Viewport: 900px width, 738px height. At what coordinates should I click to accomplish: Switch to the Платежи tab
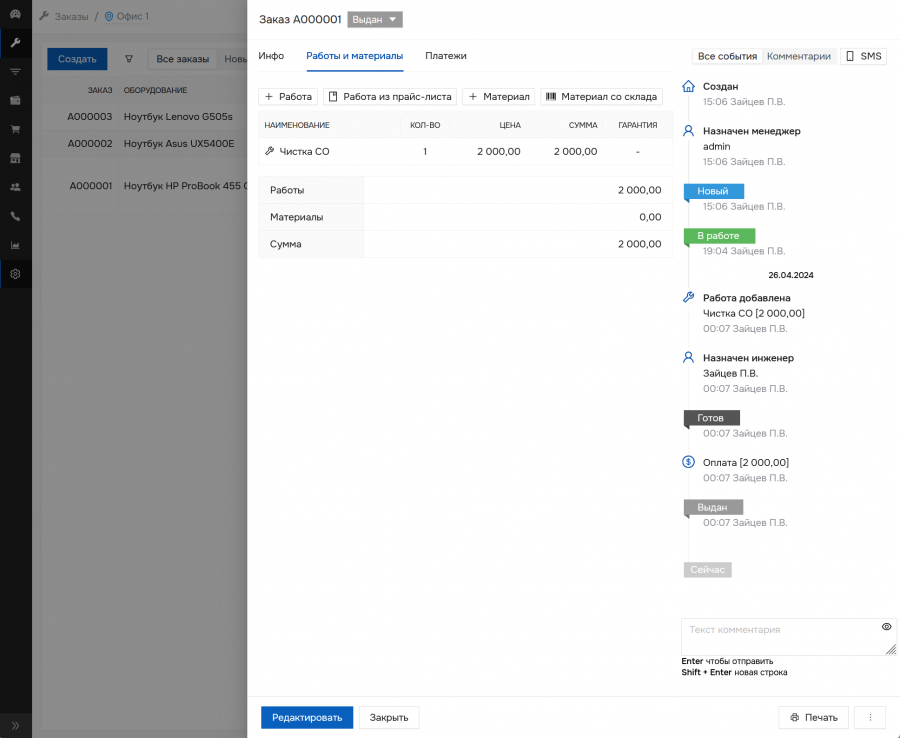(445, 56)
